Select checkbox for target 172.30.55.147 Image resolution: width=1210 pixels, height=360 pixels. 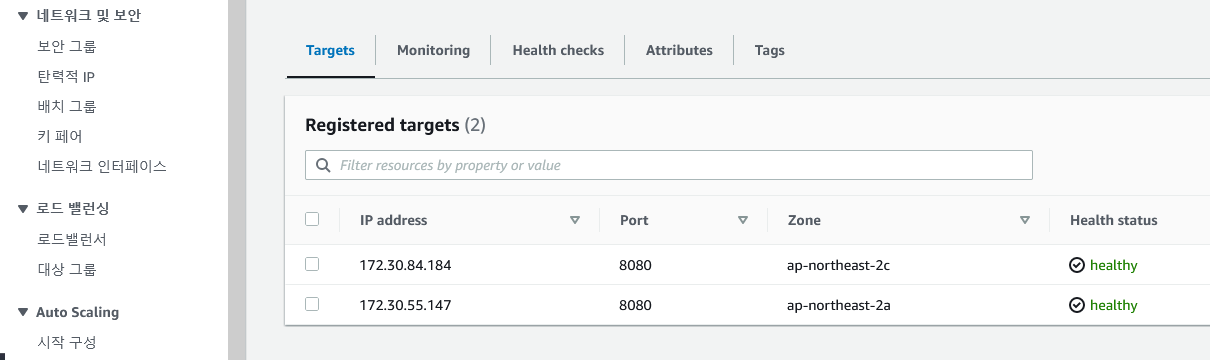coord(312,304)
